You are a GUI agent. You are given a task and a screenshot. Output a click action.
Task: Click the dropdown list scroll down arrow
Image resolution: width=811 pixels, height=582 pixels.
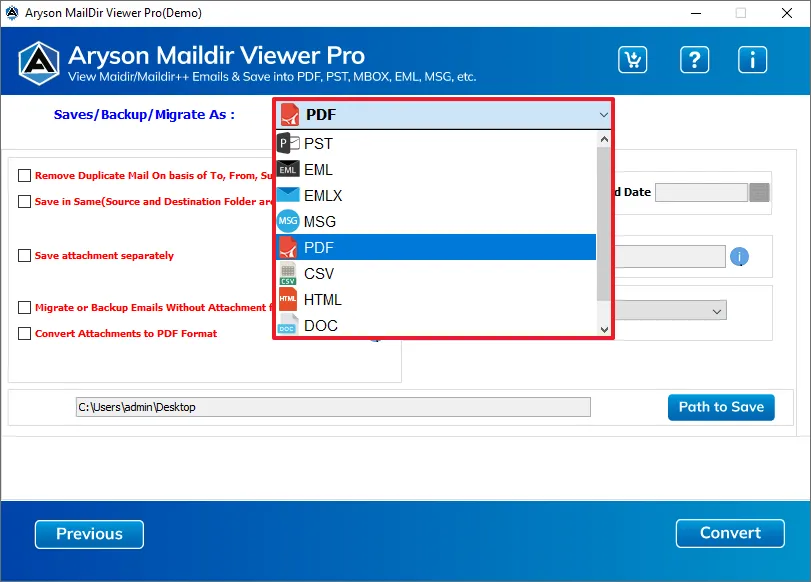(604, 330)
